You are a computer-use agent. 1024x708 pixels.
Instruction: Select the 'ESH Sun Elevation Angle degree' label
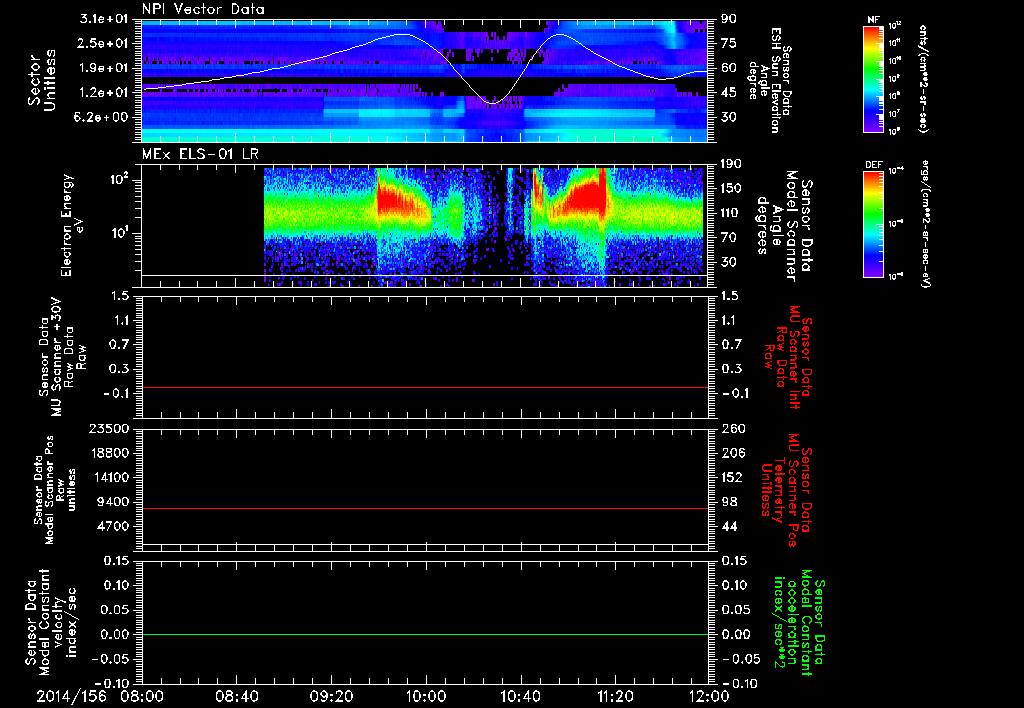[768, 80]
